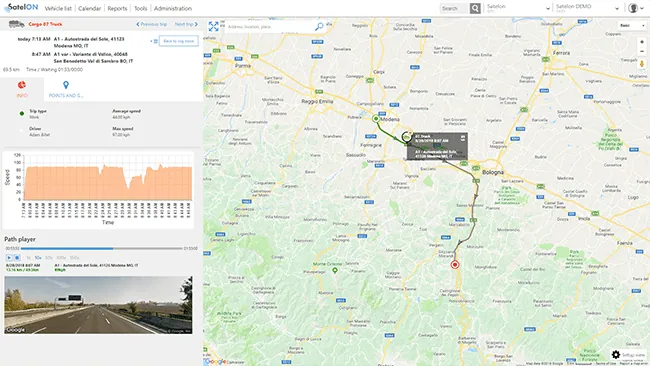Viewport: 650px width, 366px height.
Task: Select 10x playback speed
Action: pyautogui.click(x=38, y=257)
